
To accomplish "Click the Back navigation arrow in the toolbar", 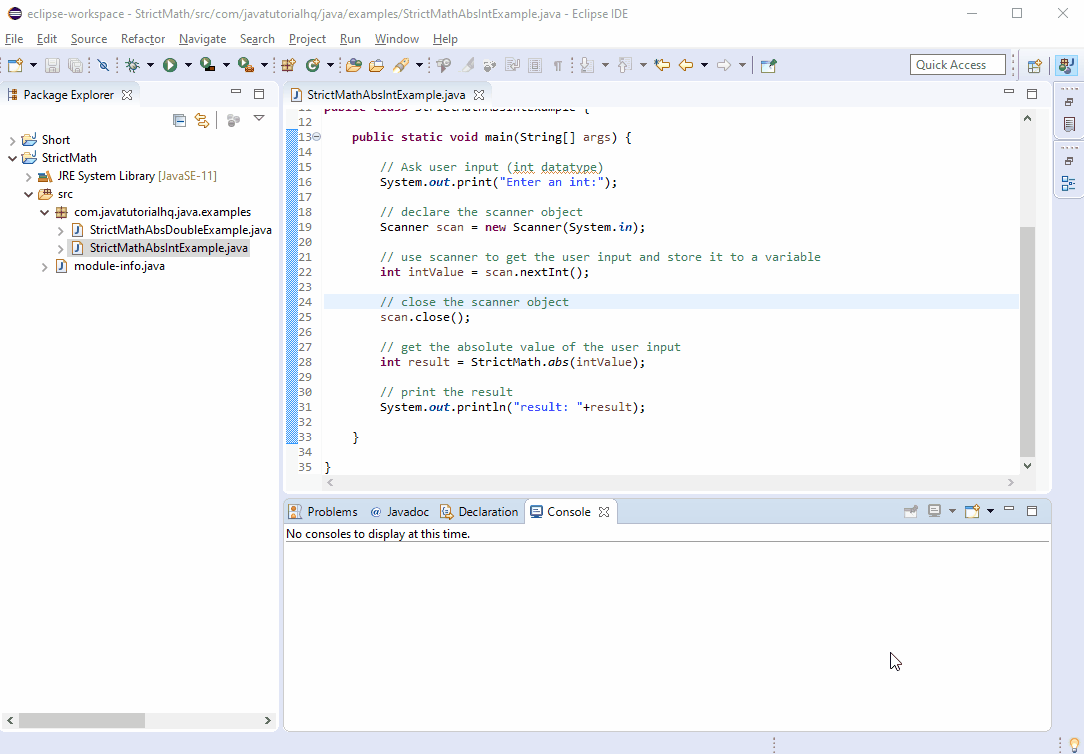I will 685,63.
